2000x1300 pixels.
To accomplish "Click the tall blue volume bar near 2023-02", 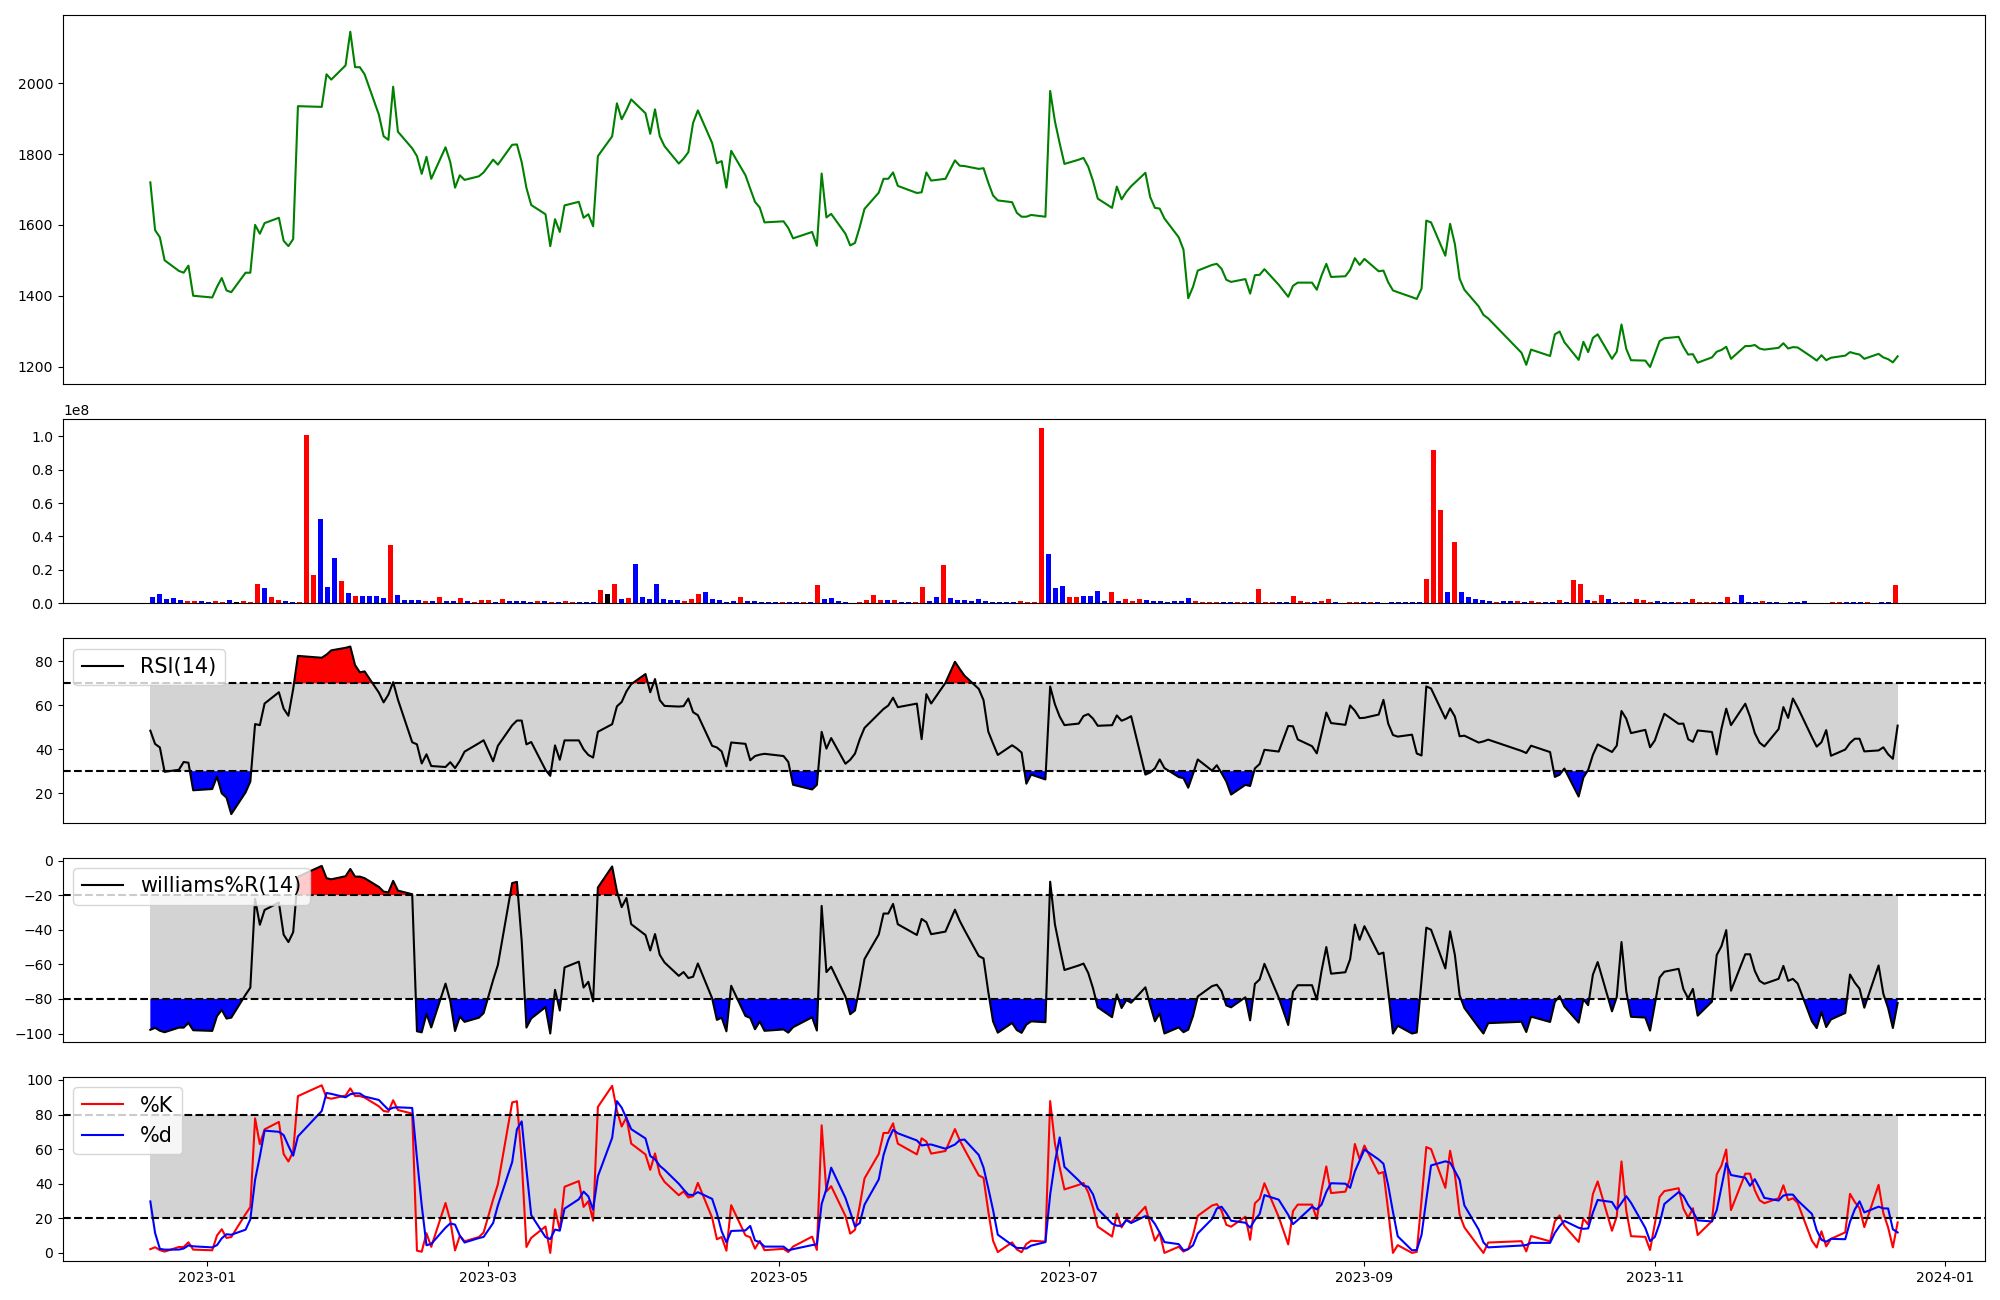I will 320,560.
